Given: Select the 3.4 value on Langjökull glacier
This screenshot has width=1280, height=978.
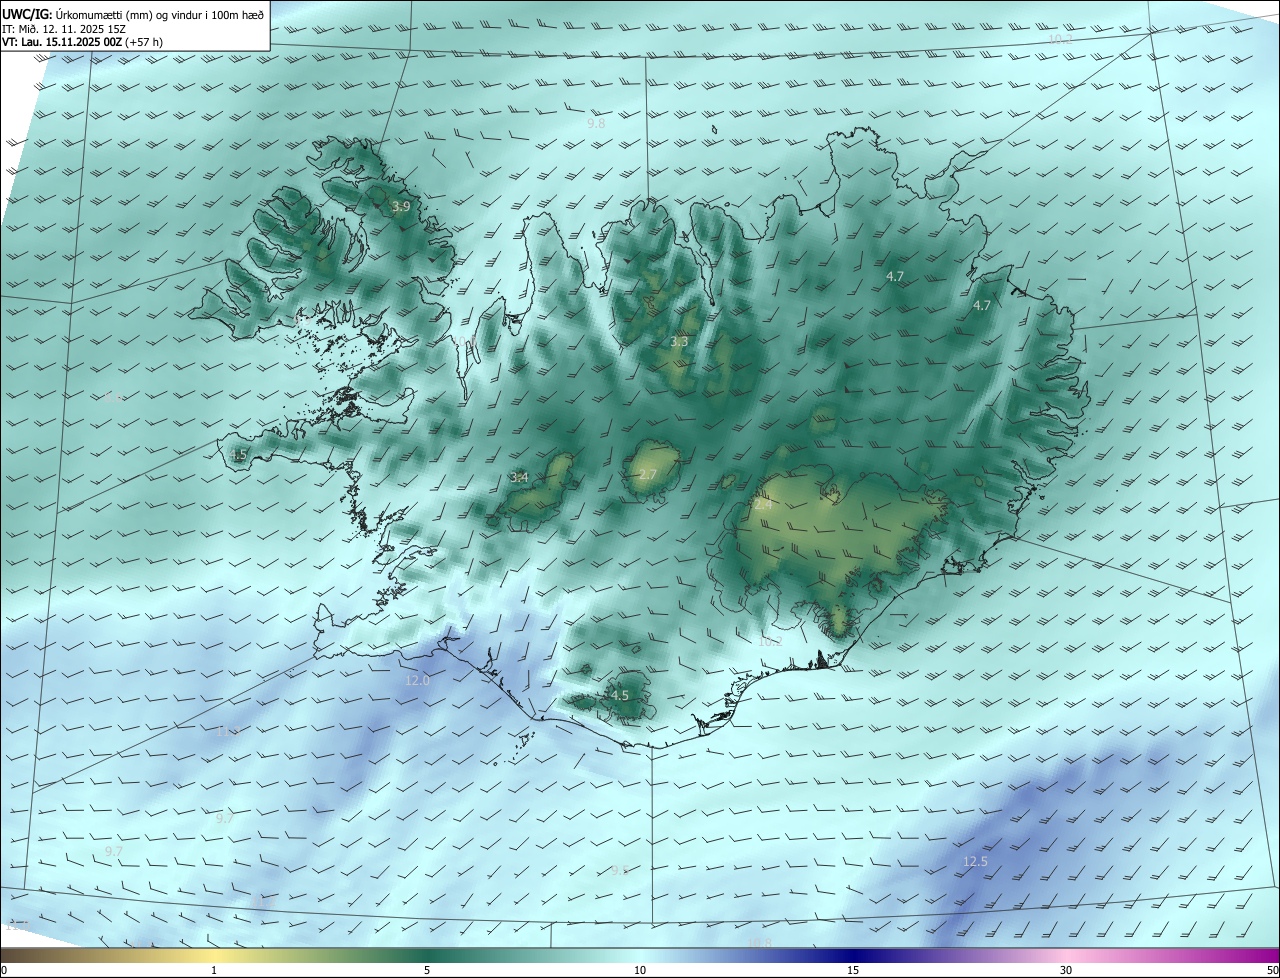Looking at the screenshot, I should point(519,478).
